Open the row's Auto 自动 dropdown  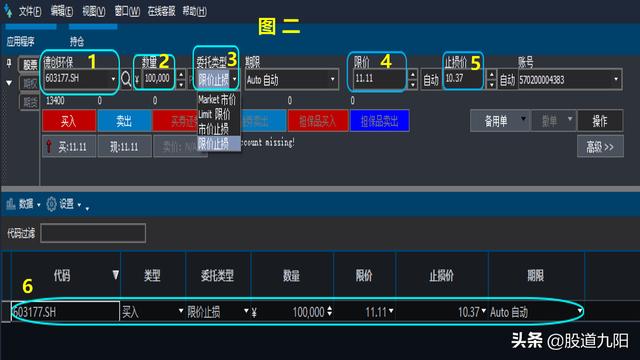[x=580, y=311]
